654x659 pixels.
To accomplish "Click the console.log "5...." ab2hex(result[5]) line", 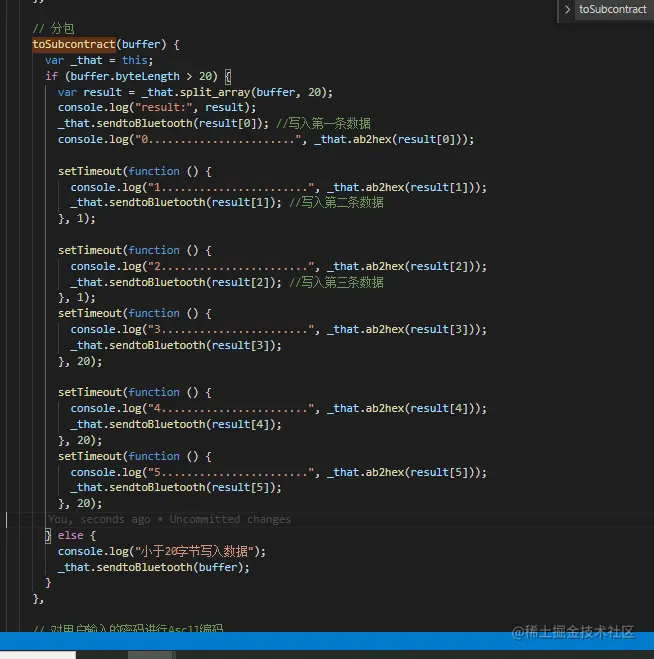I will pyautogui.click(x=279, y=472).
